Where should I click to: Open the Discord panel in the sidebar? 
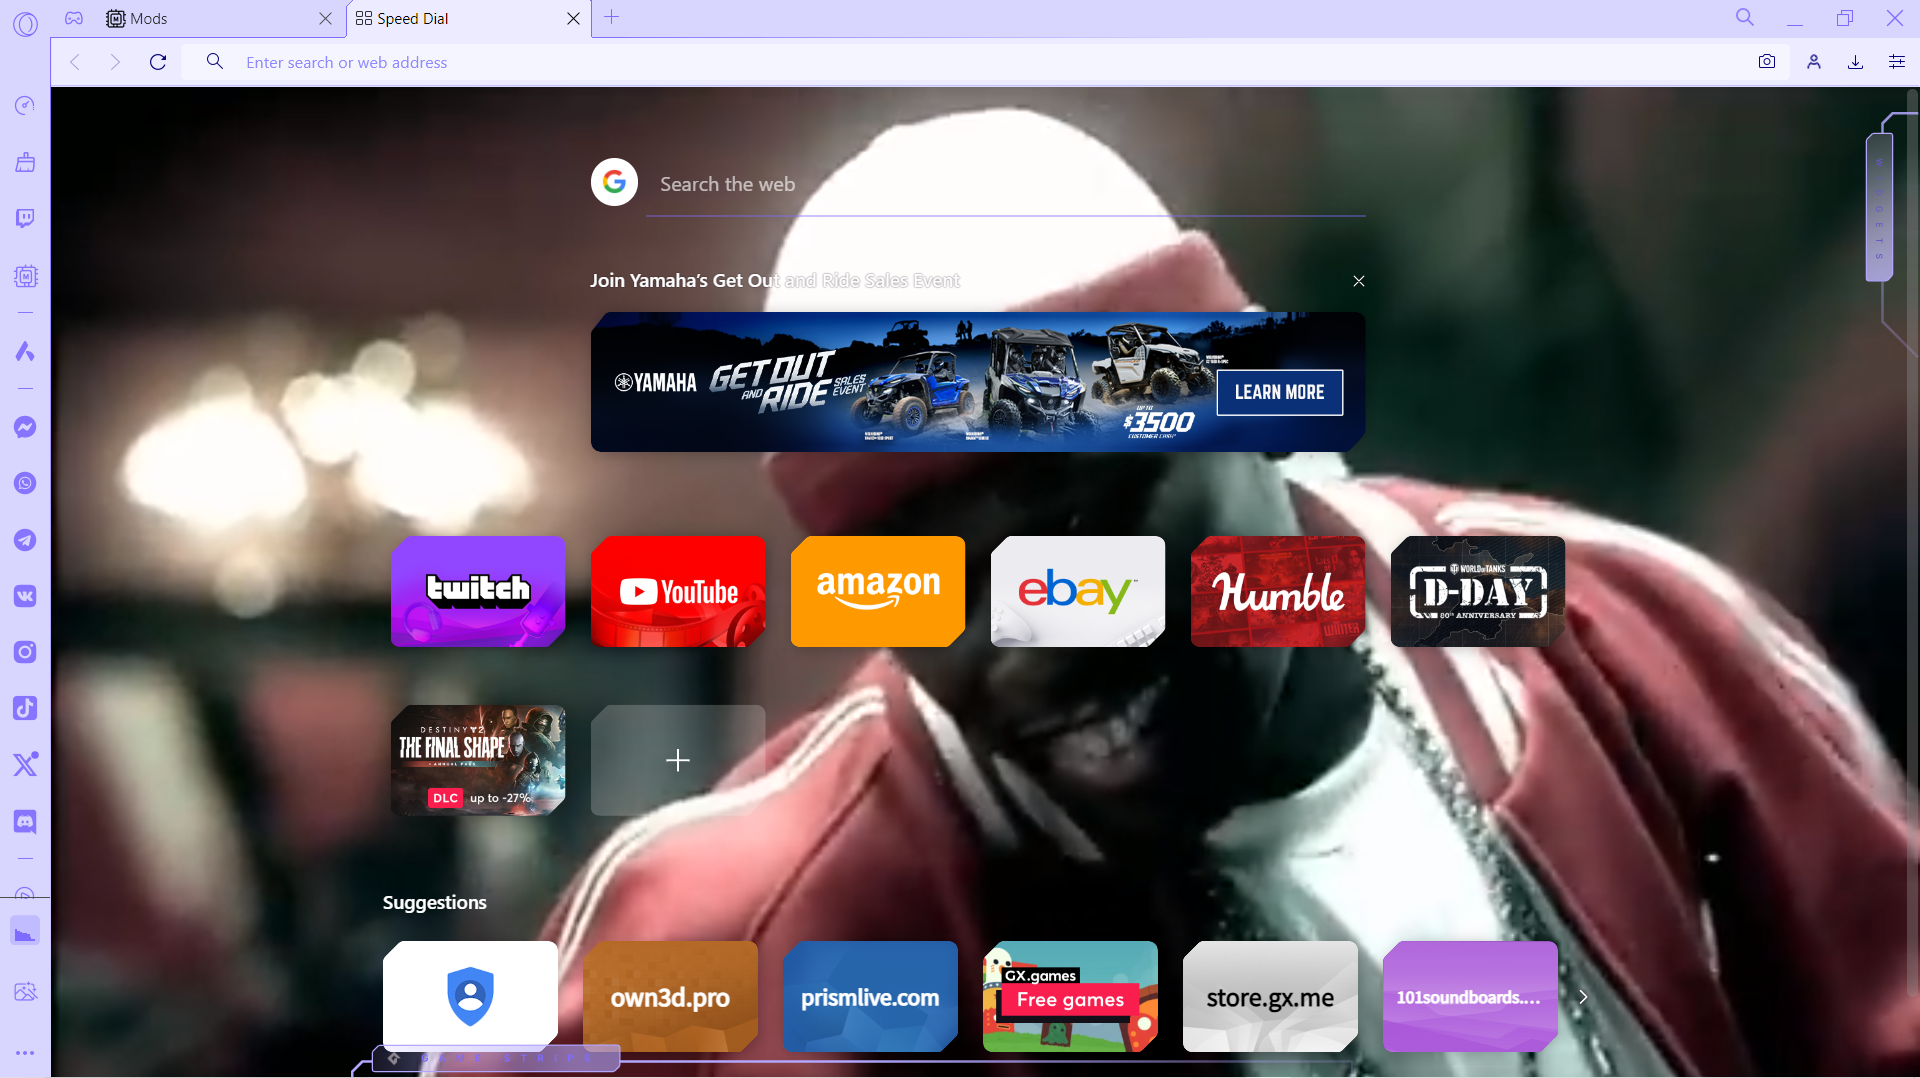(x=25, y=822)
